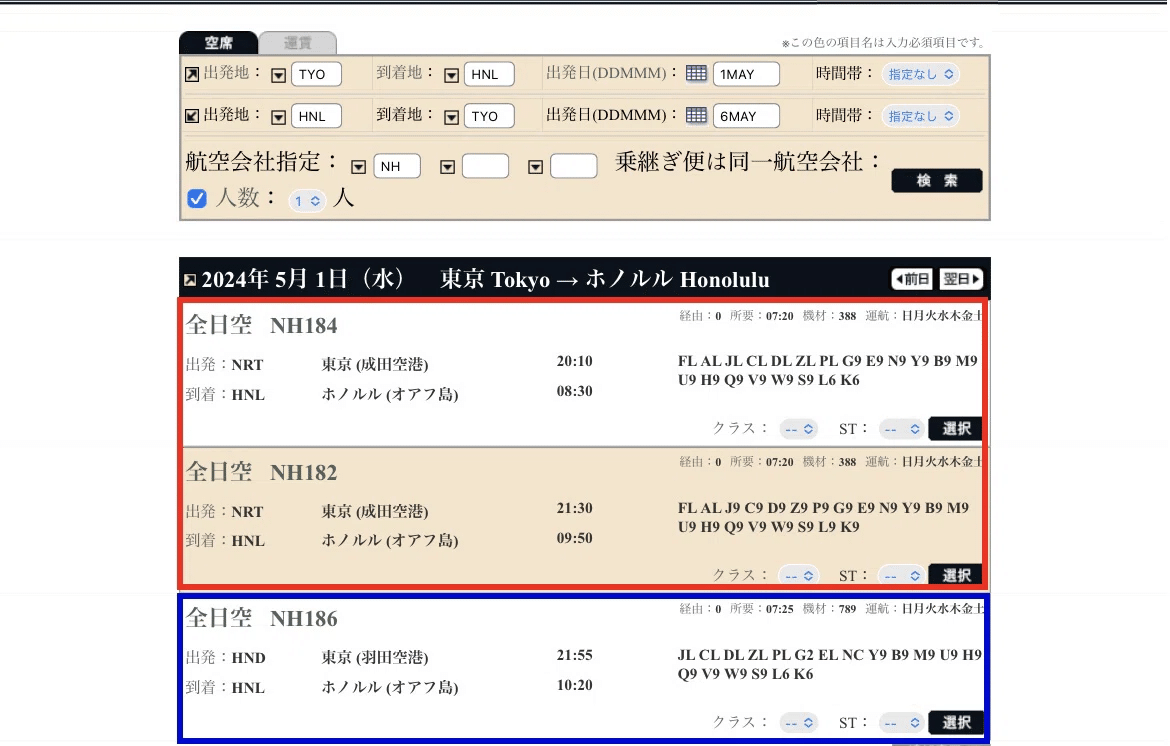
Task: Open third airline lookup arrow
Action: [x=535, y=167]
